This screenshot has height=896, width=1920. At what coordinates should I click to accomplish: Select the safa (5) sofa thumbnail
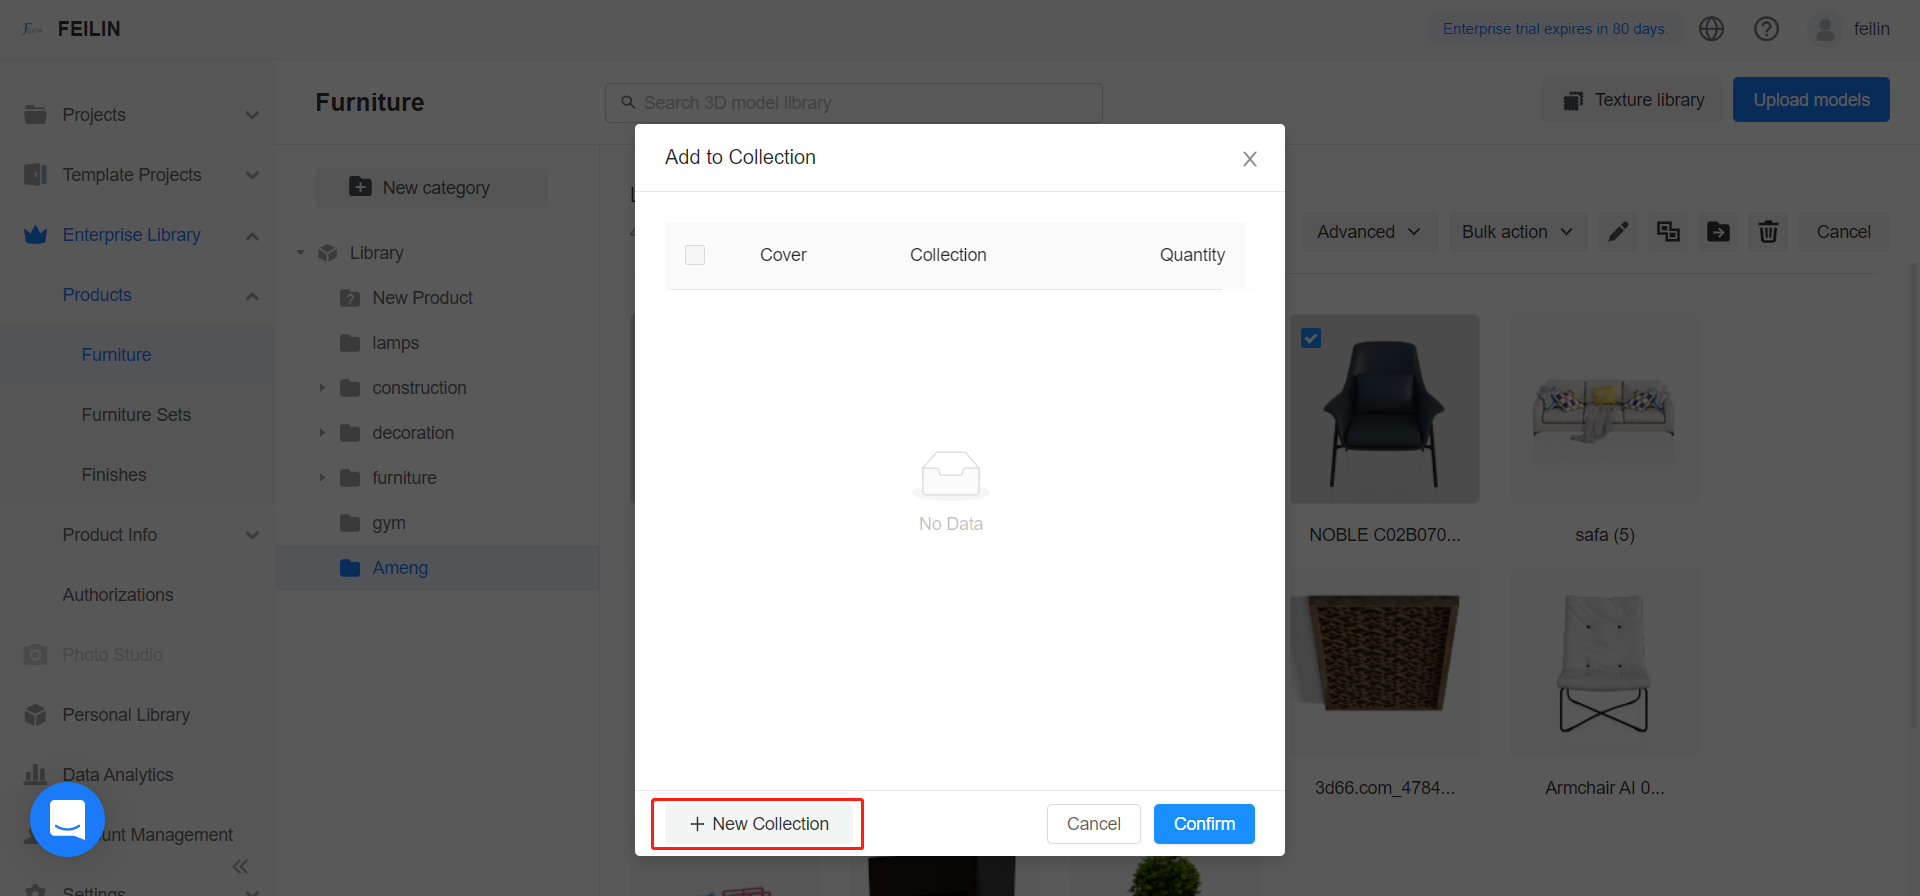tap(1604, 411)
